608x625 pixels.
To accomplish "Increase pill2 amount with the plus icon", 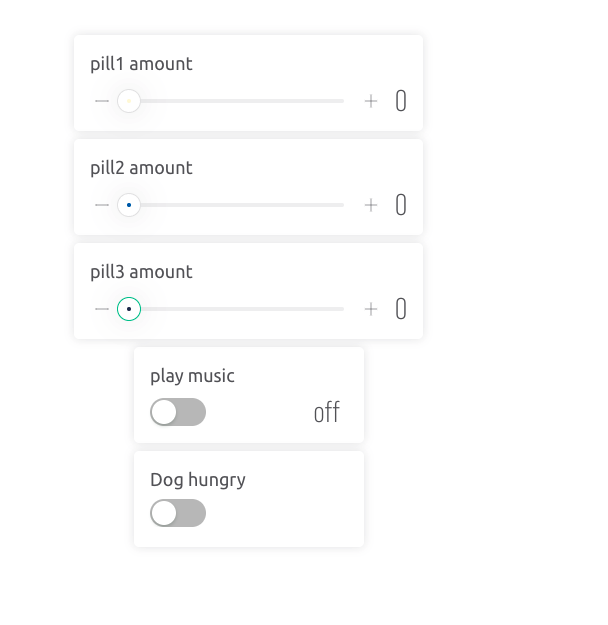I will click(371, 205).
